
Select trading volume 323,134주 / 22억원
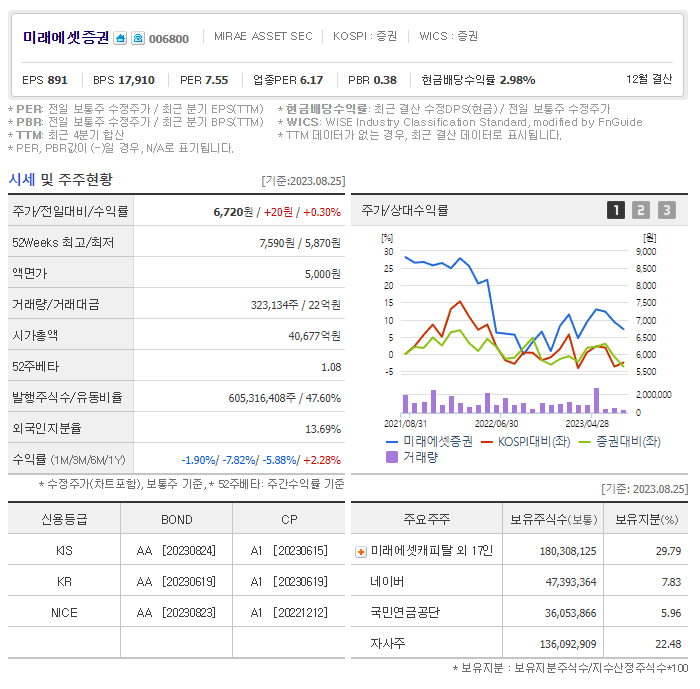(296, 305)
